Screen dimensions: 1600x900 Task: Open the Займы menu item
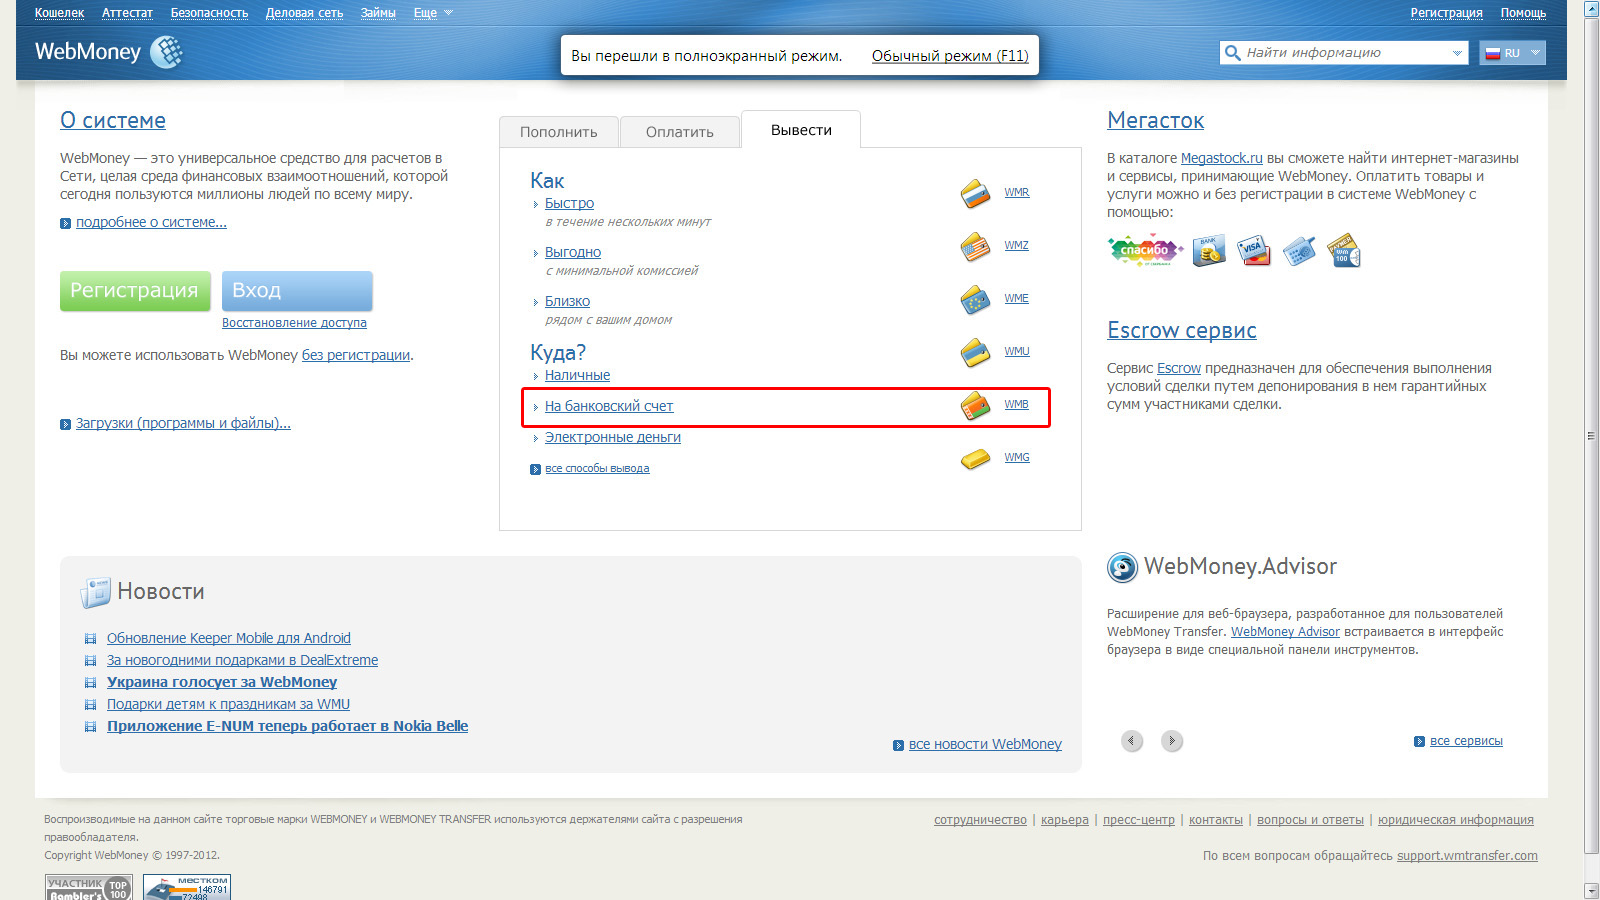pos(378,13)
